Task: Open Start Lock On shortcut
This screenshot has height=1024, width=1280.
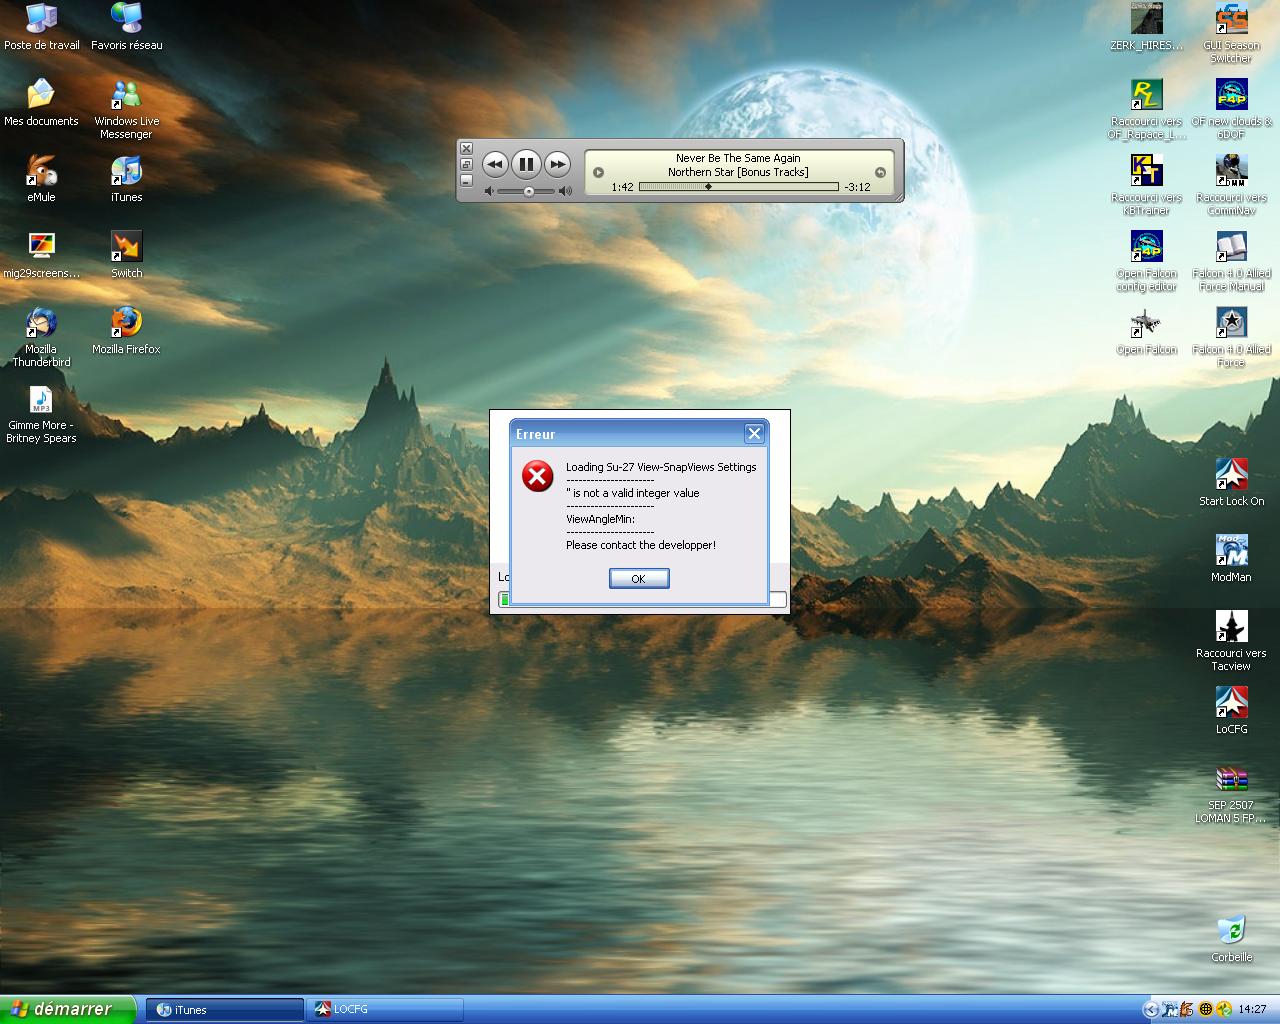Action: (1231, 475)
